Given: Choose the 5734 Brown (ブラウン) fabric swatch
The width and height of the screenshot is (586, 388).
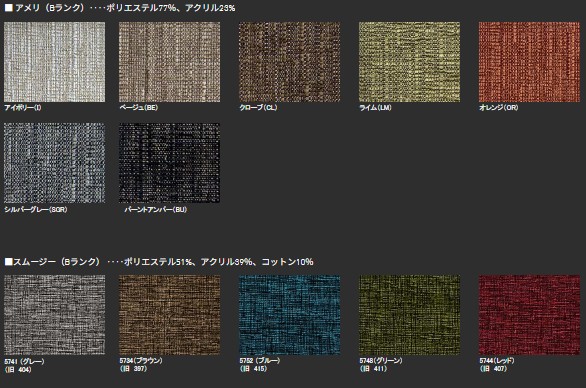Looking at the screenshot, I should [169, 315].
